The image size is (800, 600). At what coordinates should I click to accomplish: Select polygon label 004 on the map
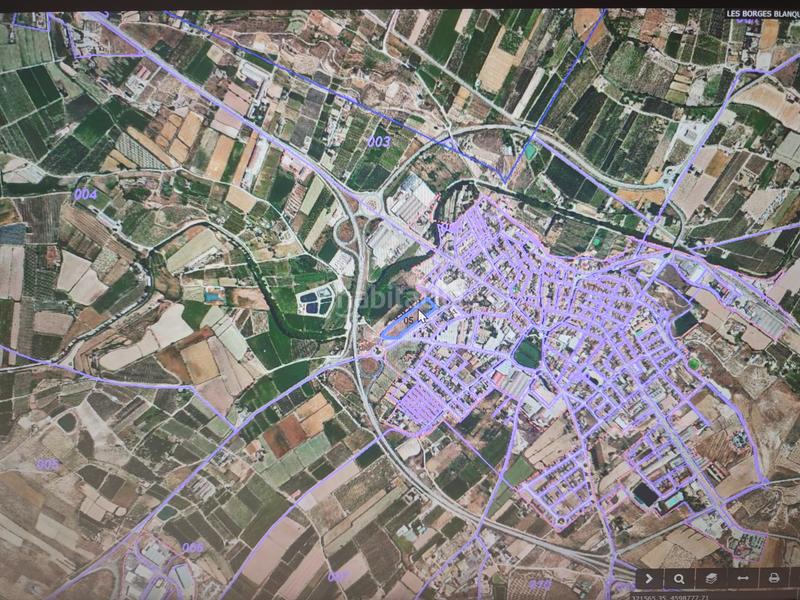coord(85,194)
